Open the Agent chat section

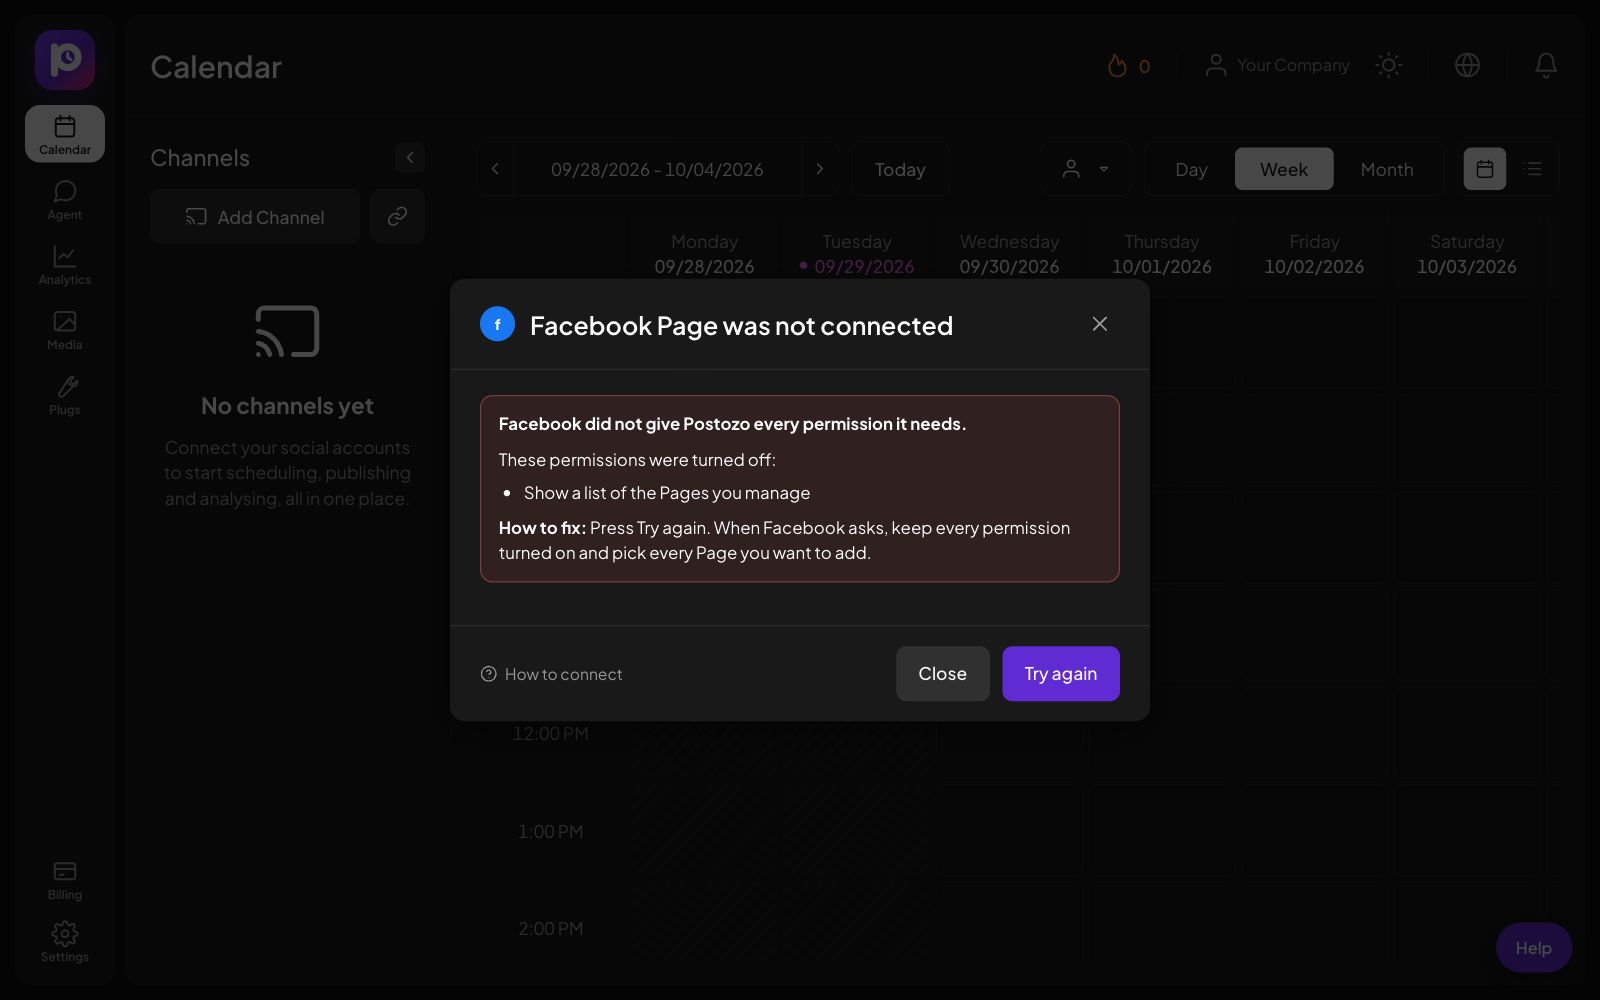[65, 200]
